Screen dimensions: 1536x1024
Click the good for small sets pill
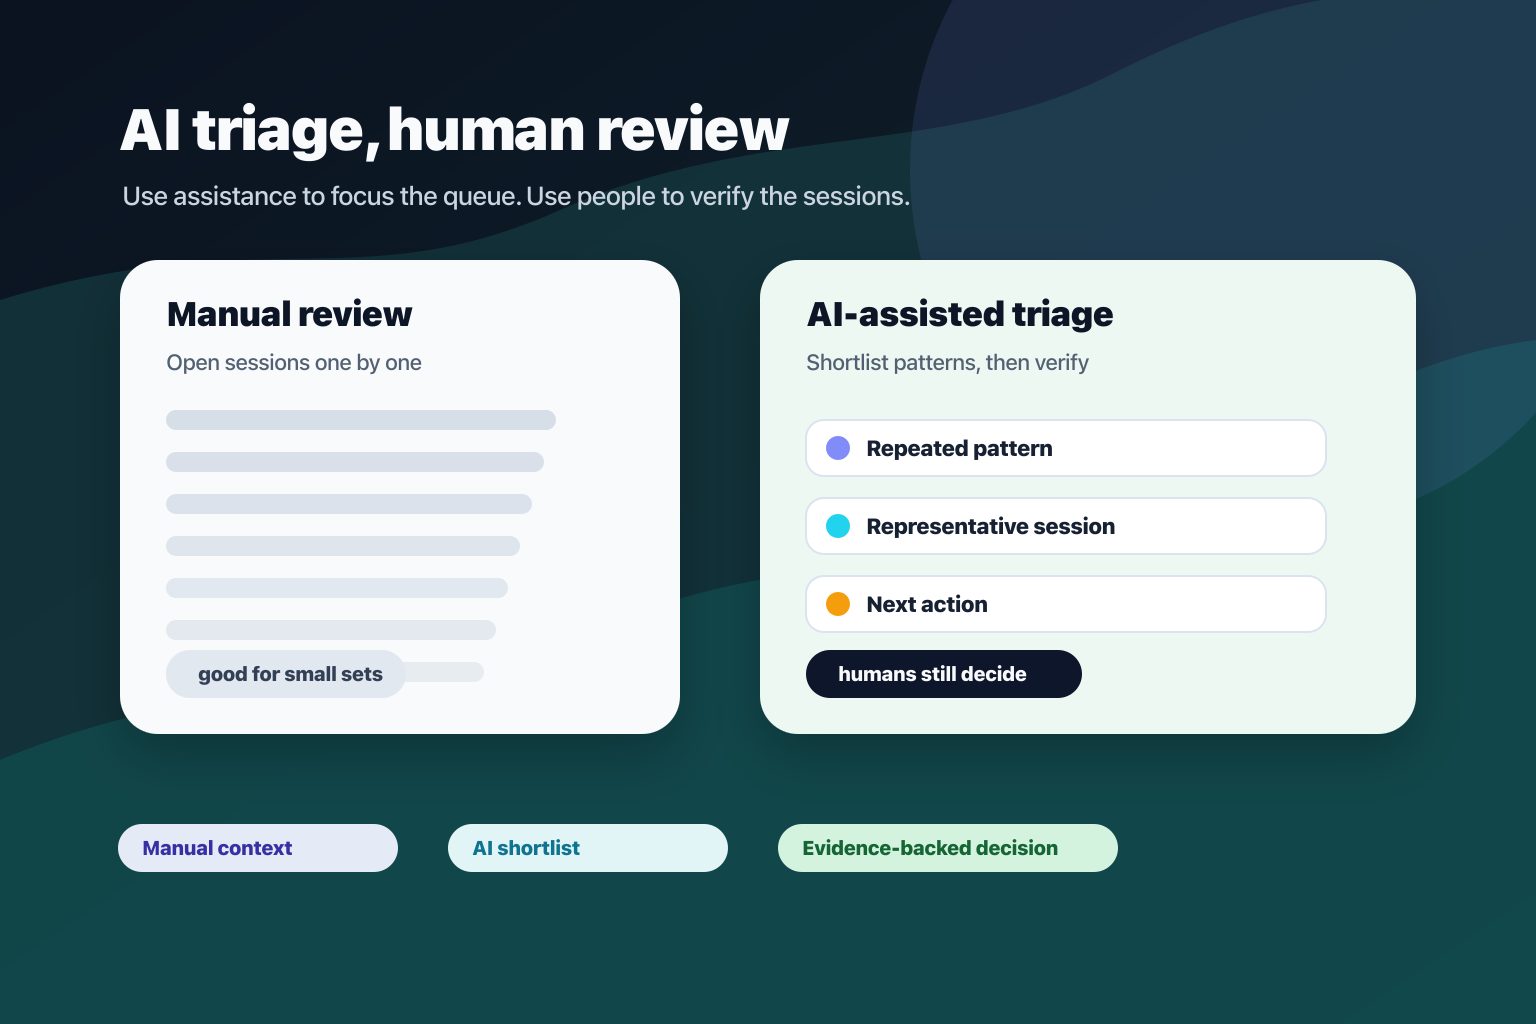pos(286,674)
